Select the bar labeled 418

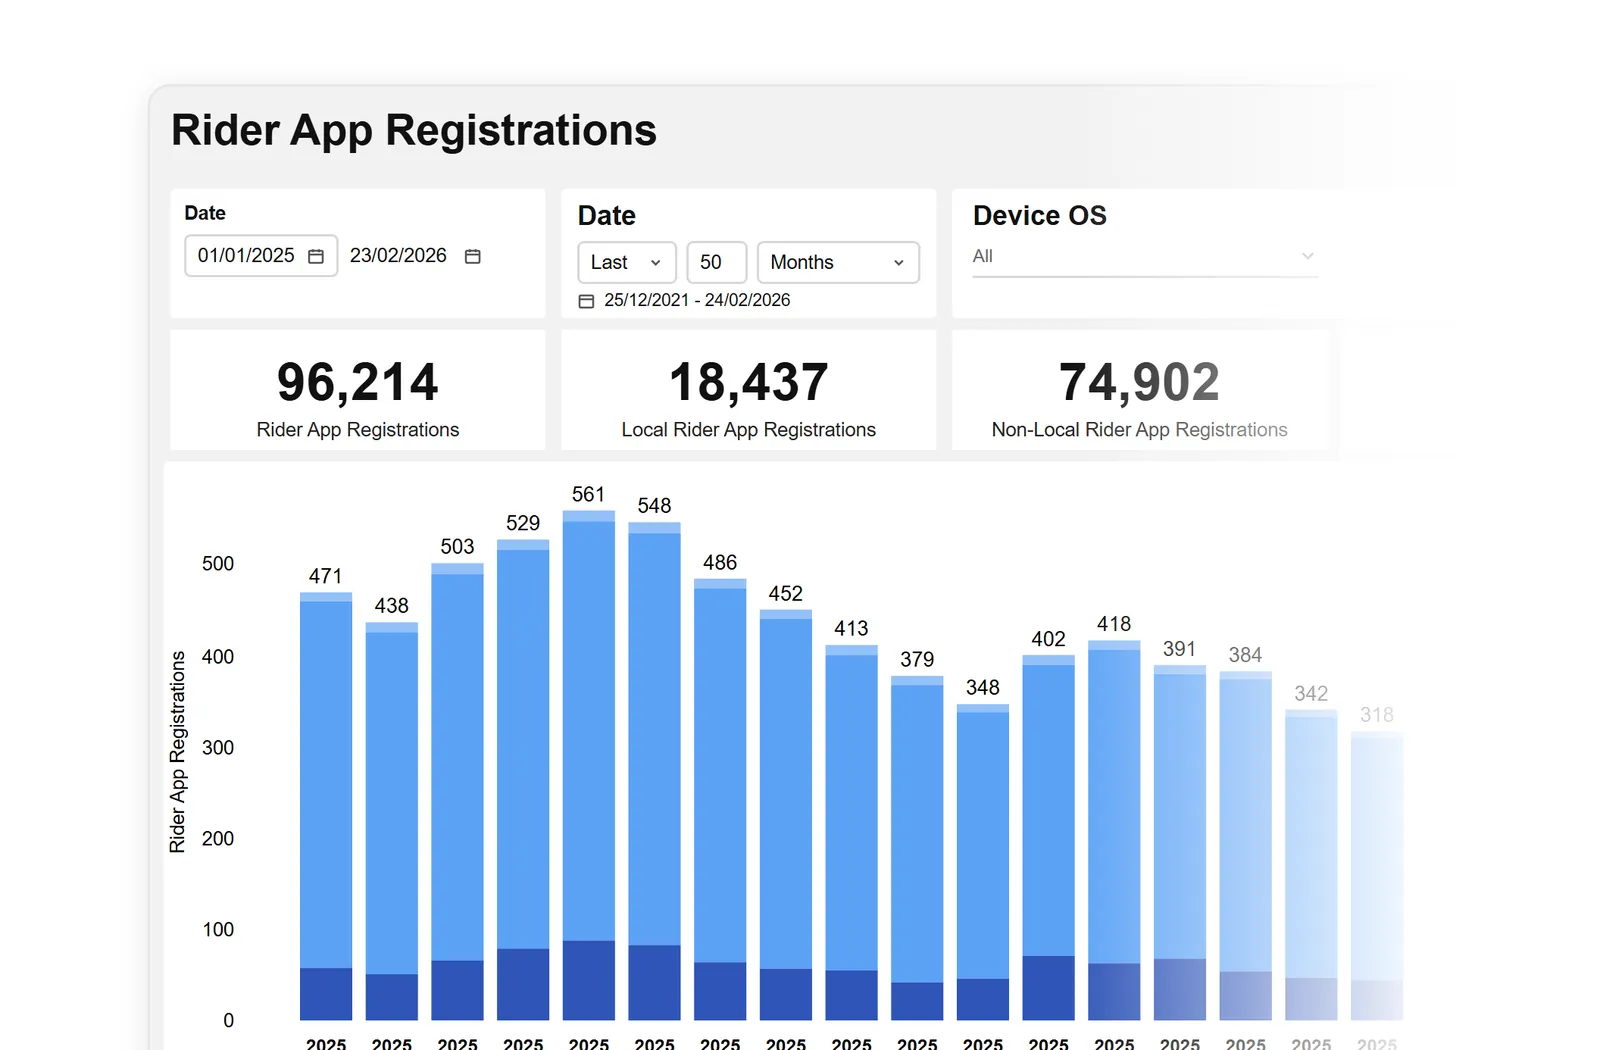tap(1114, 830)
